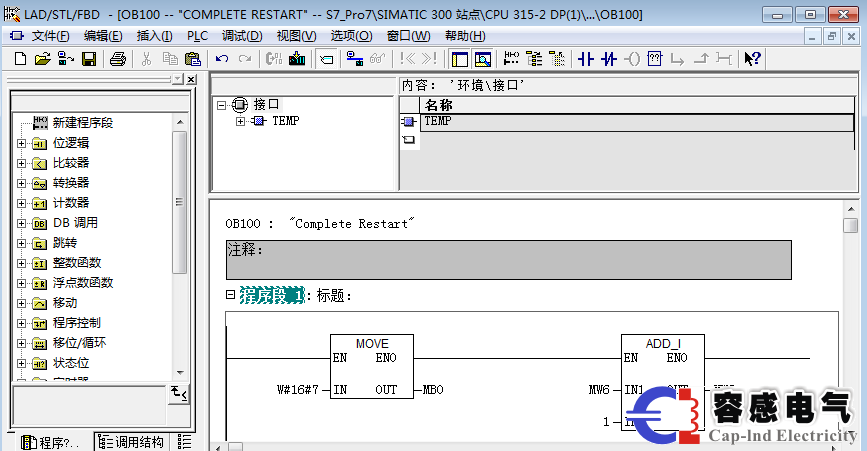This screenshot has height=451, width=867.
Task: Open the 视图(V) menu
Action: pyautogui.click(x=296, y=36)
